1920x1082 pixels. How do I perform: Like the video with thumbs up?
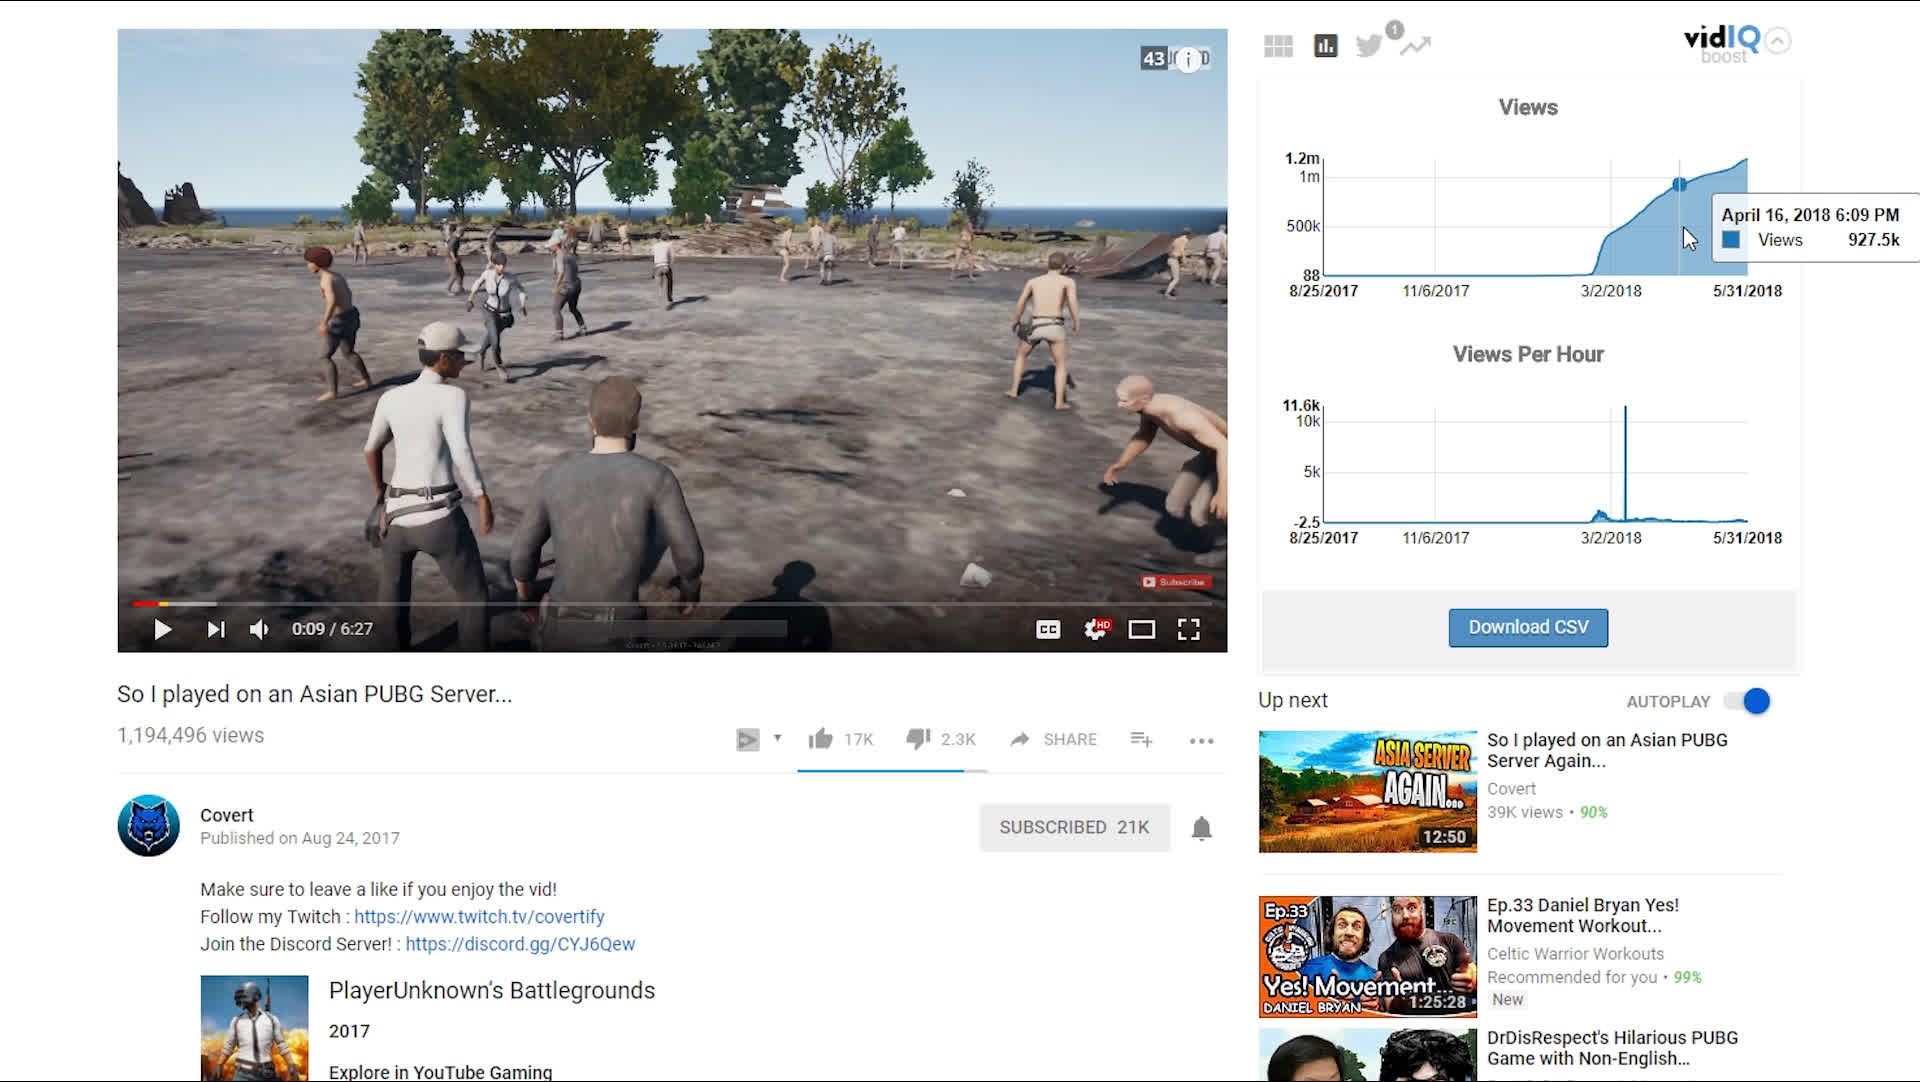[x=821, y=739]
